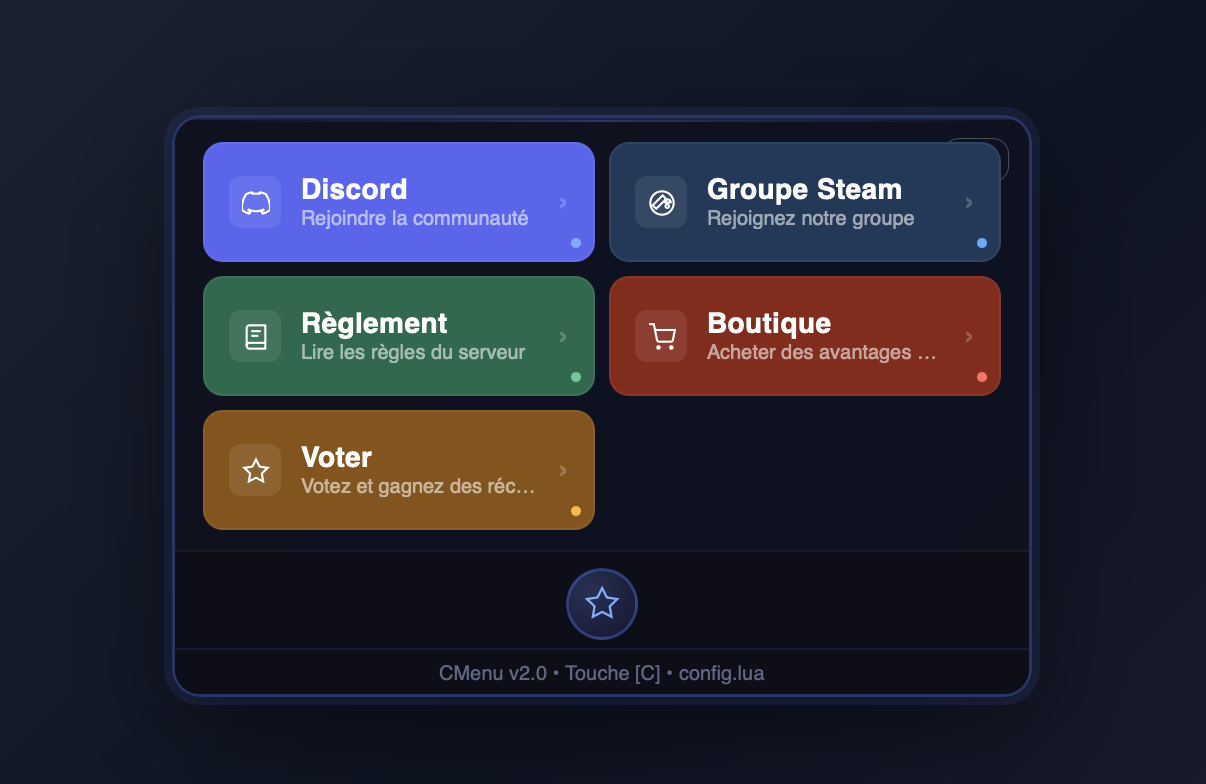Open the Boutique card title
Viewport: 1206px width, 784px height.
click(769, 323)
